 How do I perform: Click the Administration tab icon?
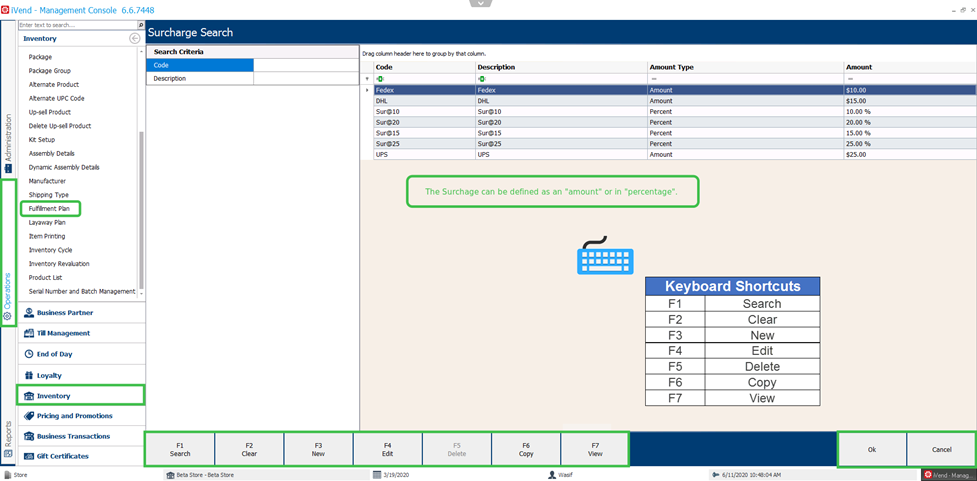tap(7, 168)
